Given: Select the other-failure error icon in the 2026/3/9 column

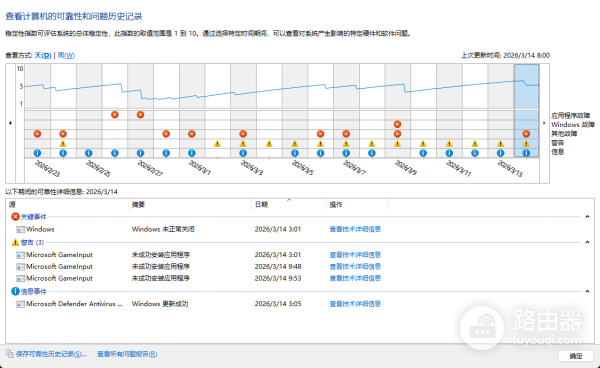Looking at the screenshot, I should coord(398,134).
